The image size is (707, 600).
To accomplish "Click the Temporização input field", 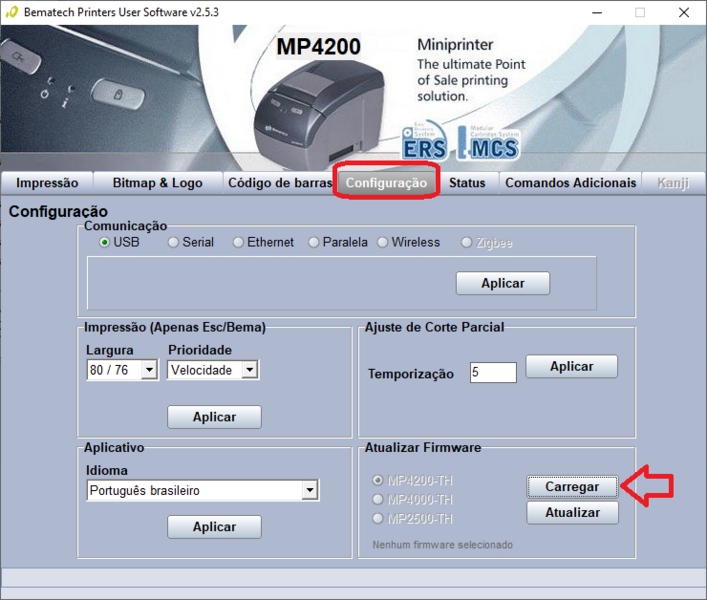I will tap(493, 372).
